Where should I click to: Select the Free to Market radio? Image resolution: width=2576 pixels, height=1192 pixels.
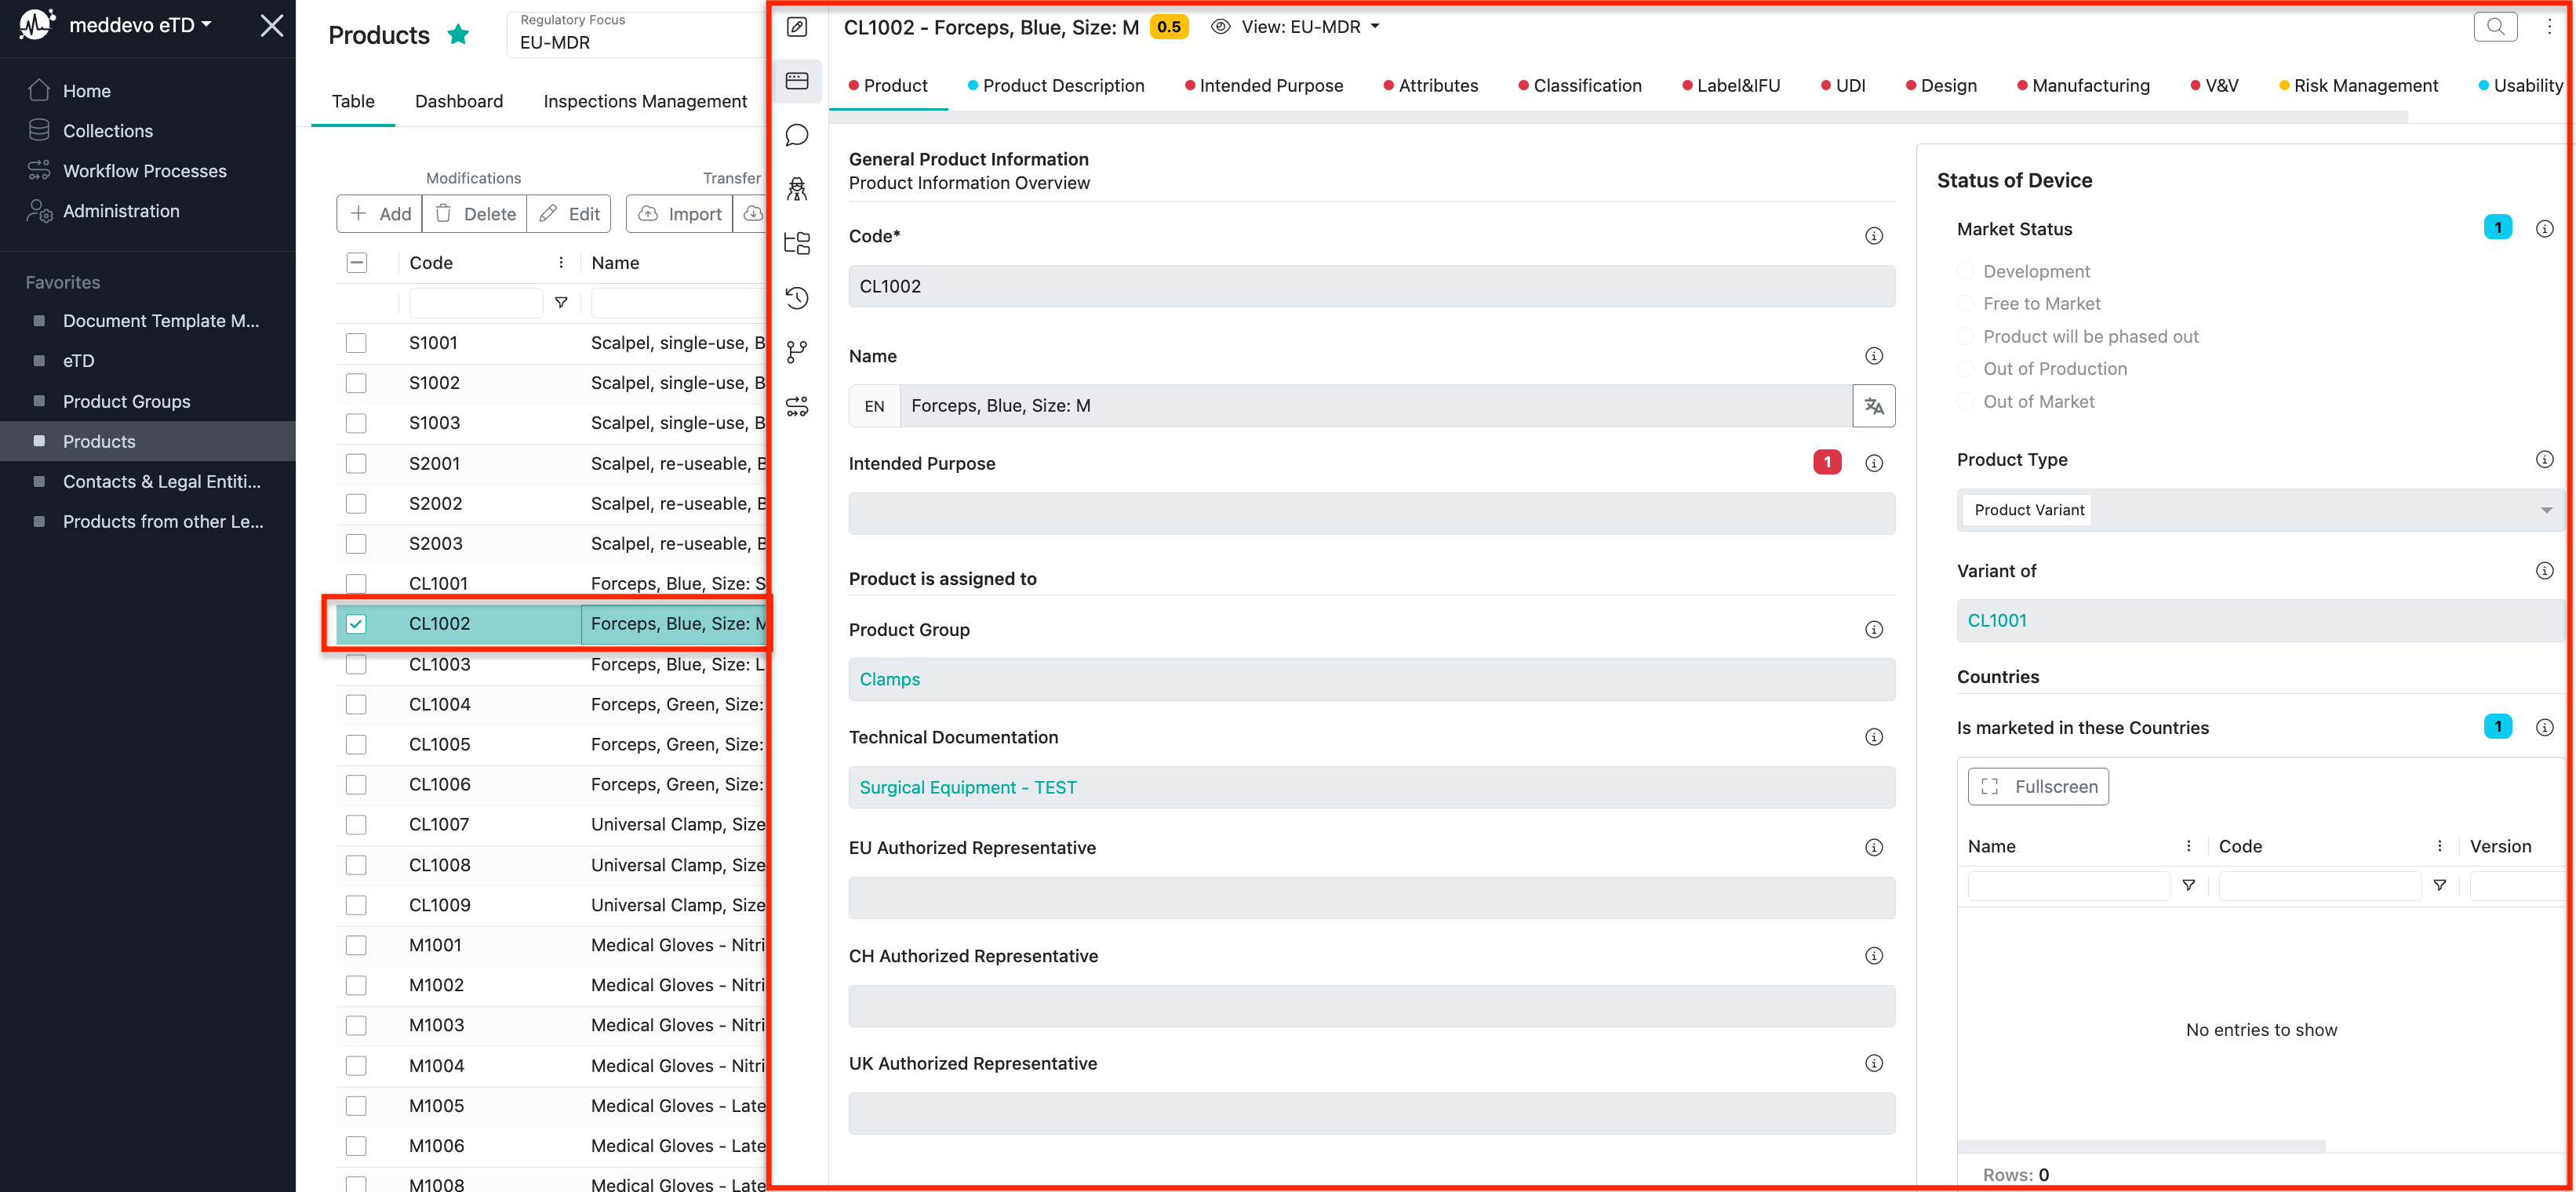pos(1965,304)
